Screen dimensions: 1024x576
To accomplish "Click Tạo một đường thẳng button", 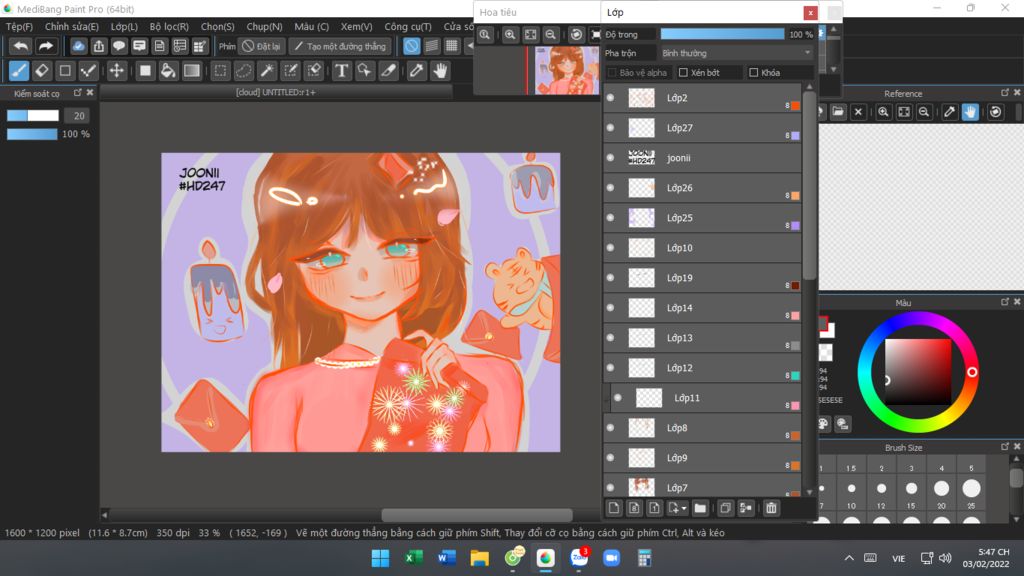I will click(x=340, y=46).
